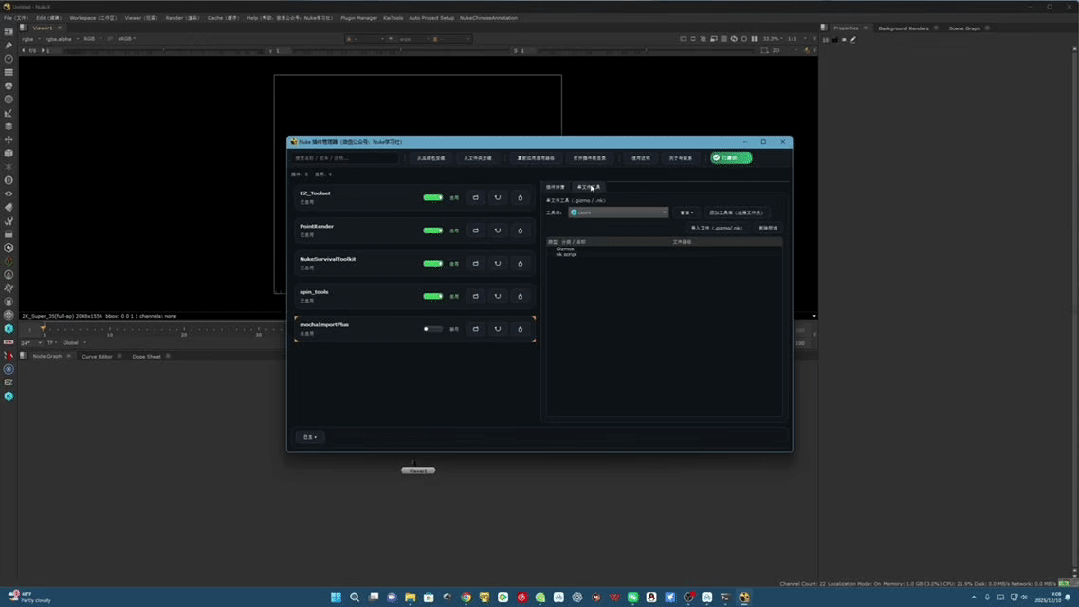Click the delete button beside import file
The image size is (1079, 607).
tap(767, 228)
